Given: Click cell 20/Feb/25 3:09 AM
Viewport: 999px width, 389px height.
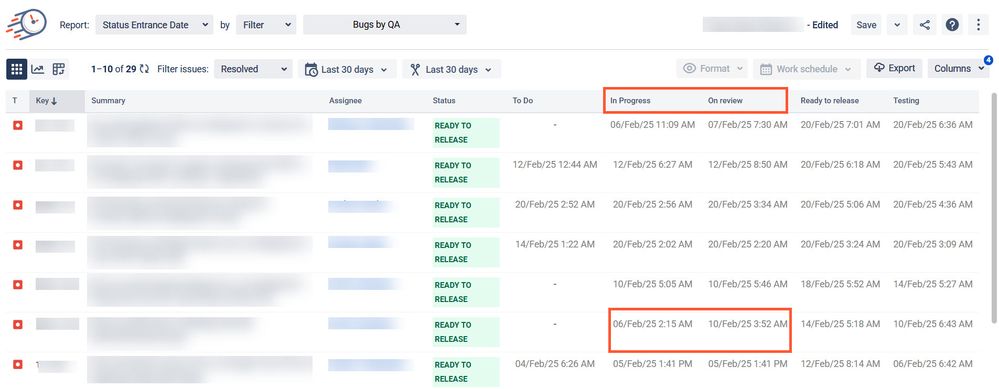Looking at the screenshot, I should click(933, 244).
